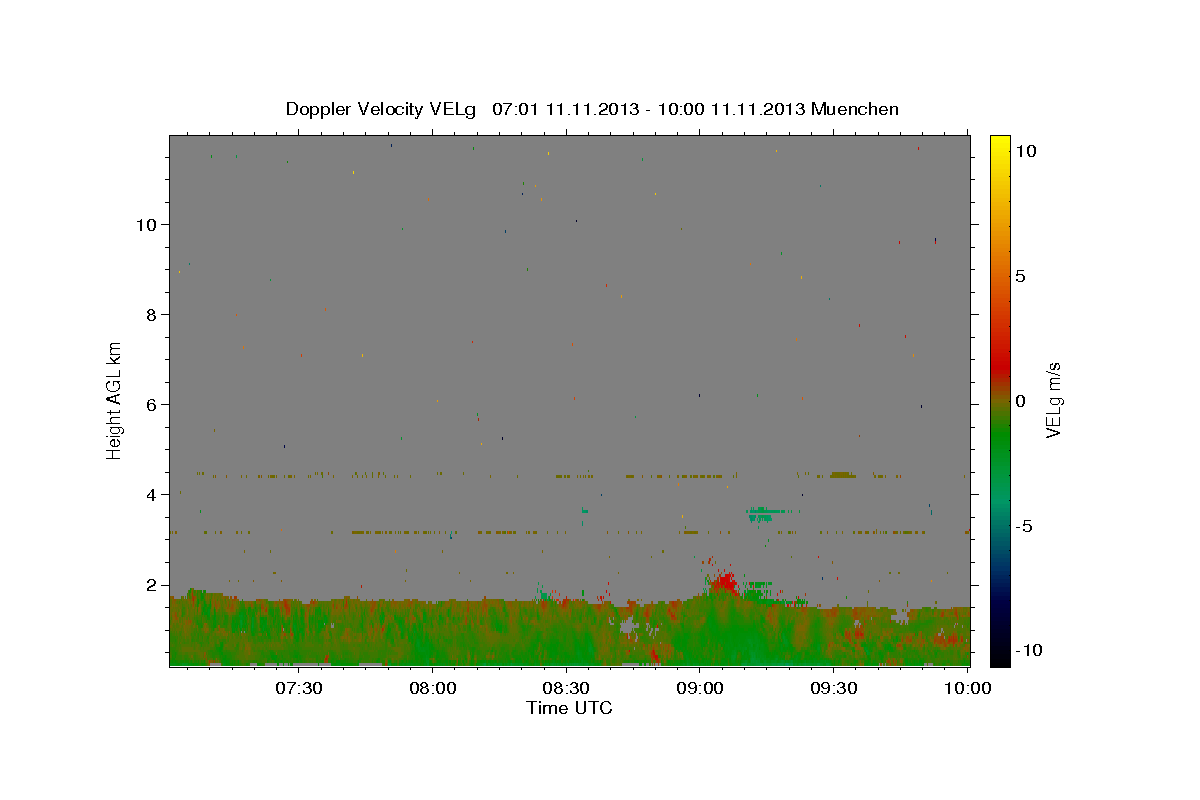Click the height axis label 10
This screenshot has height=800, width=1200.
(x=148, y=225)
